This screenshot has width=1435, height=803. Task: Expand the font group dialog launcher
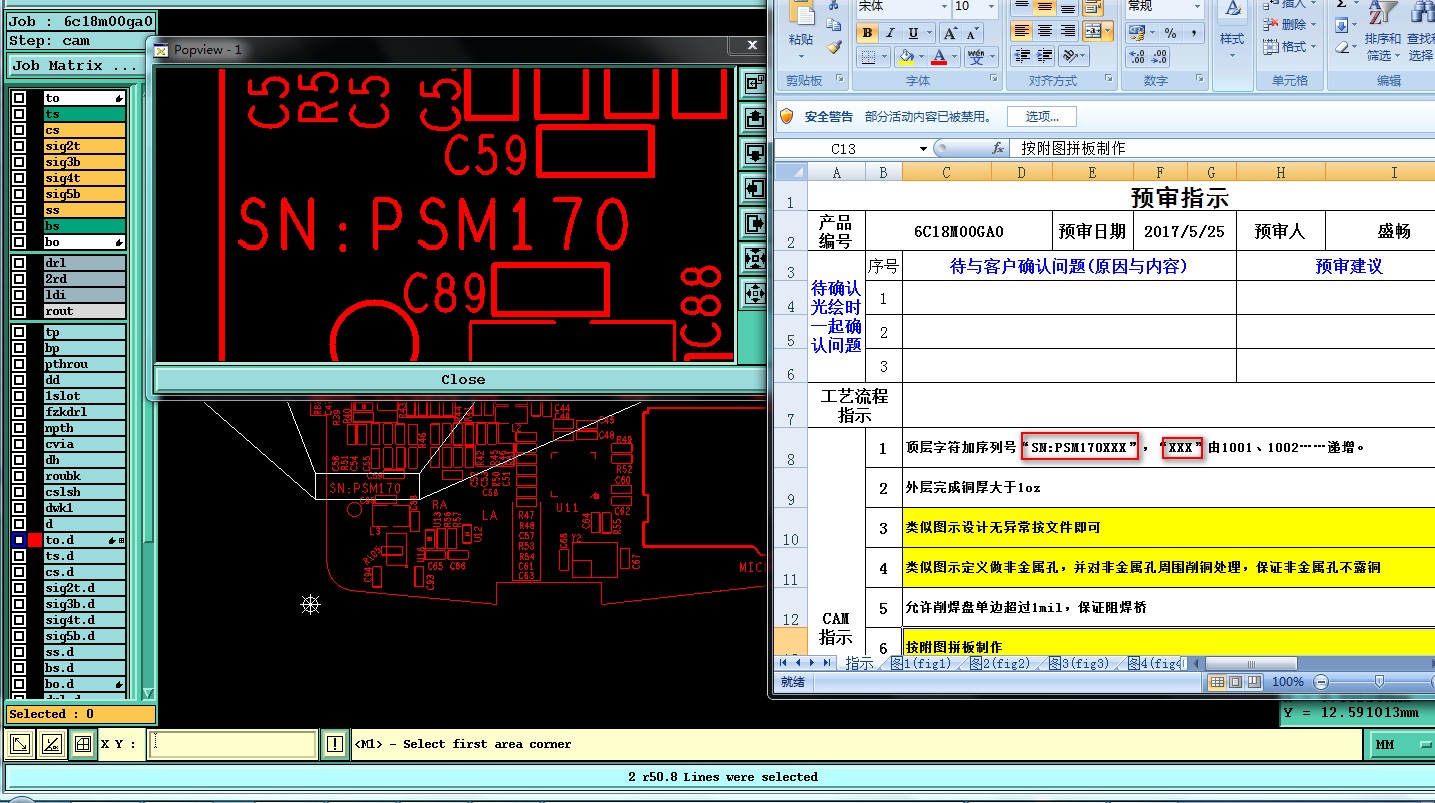(x=994, y=78)
